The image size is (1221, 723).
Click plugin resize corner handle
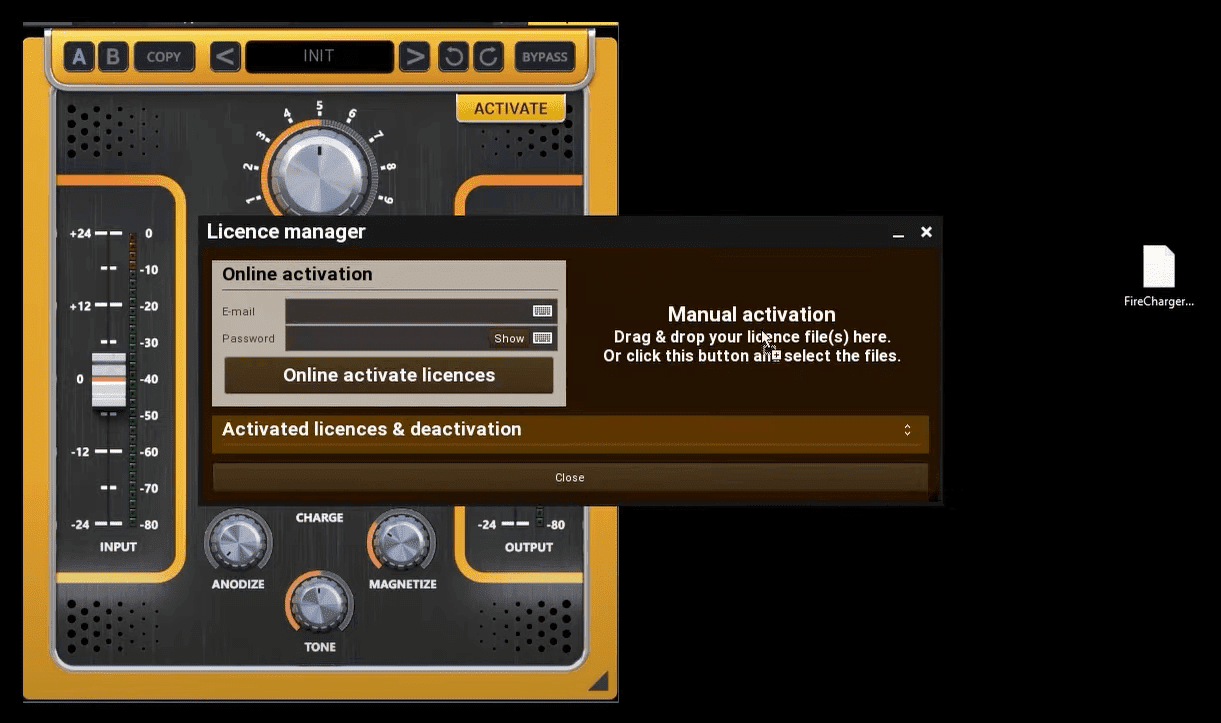598,681
